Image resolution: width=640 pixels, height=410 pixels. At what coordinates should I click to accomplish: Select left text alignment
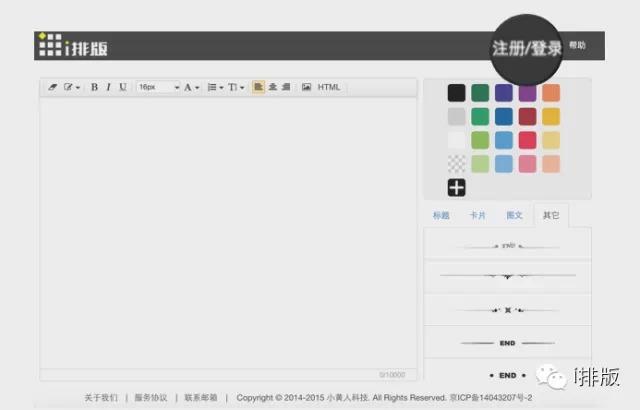258,87
